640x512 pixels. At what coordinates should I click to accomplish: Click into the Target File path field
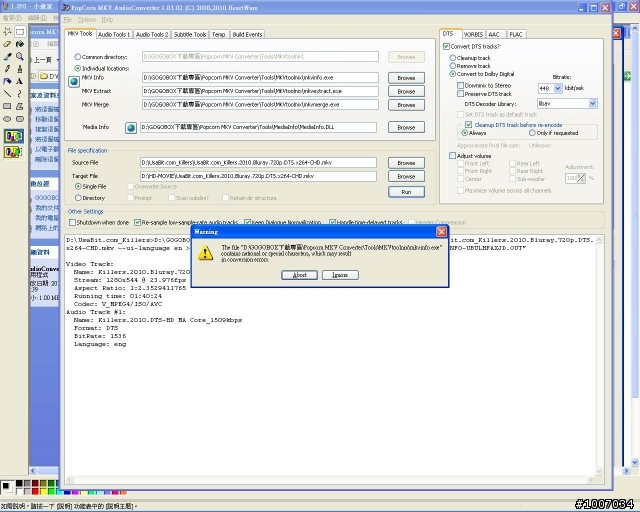point(258,176)
